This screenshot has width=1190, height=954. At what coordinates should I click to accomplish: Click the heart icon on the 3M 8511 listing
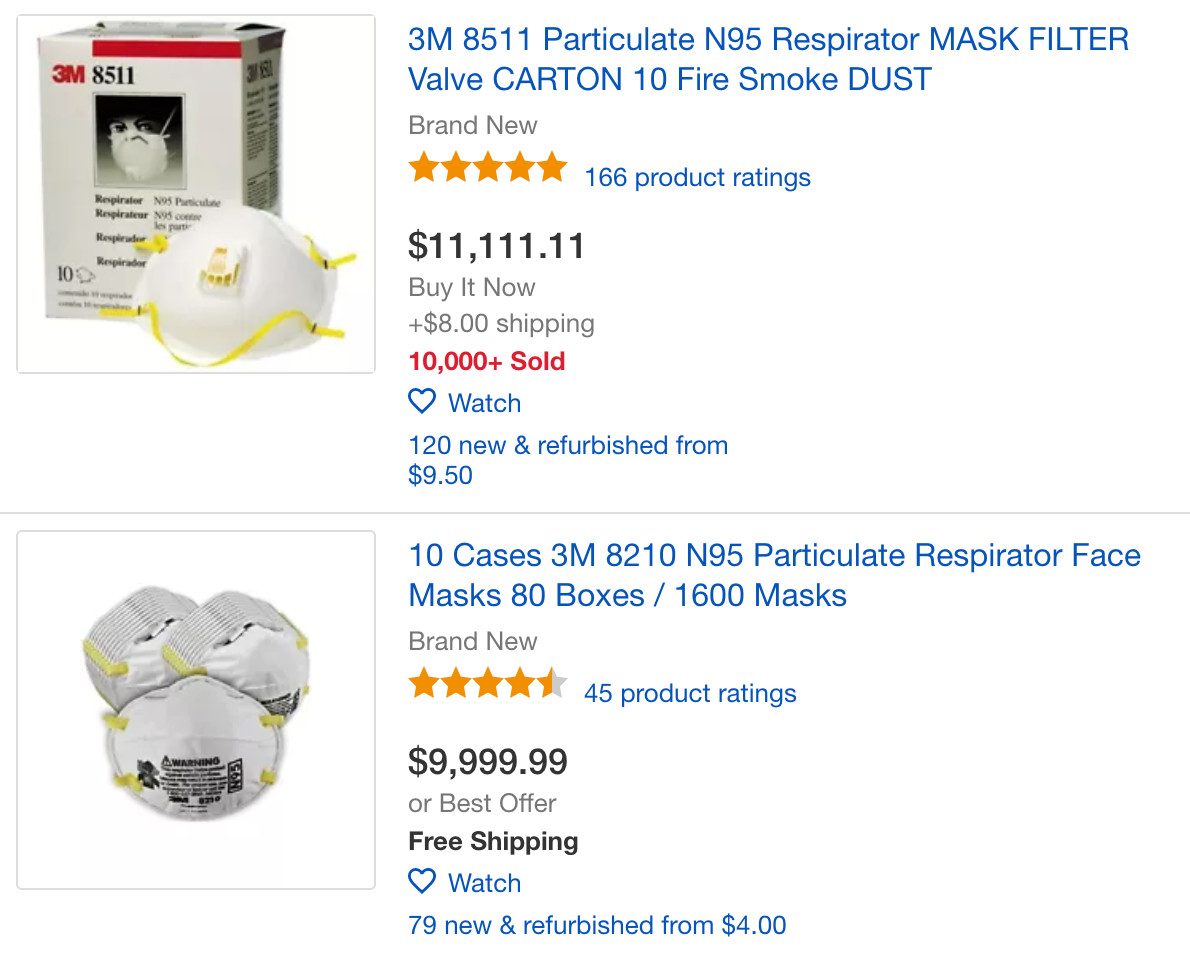click(422, 402)
